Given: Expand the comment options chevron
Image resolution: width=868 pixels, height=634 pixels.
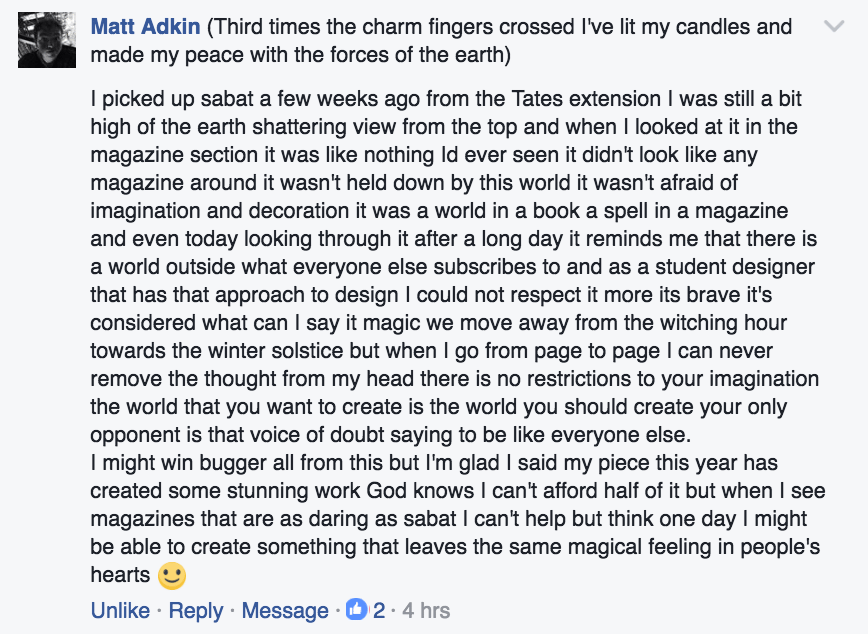Looking at the screenshot, I should click(x=833, y=28).
